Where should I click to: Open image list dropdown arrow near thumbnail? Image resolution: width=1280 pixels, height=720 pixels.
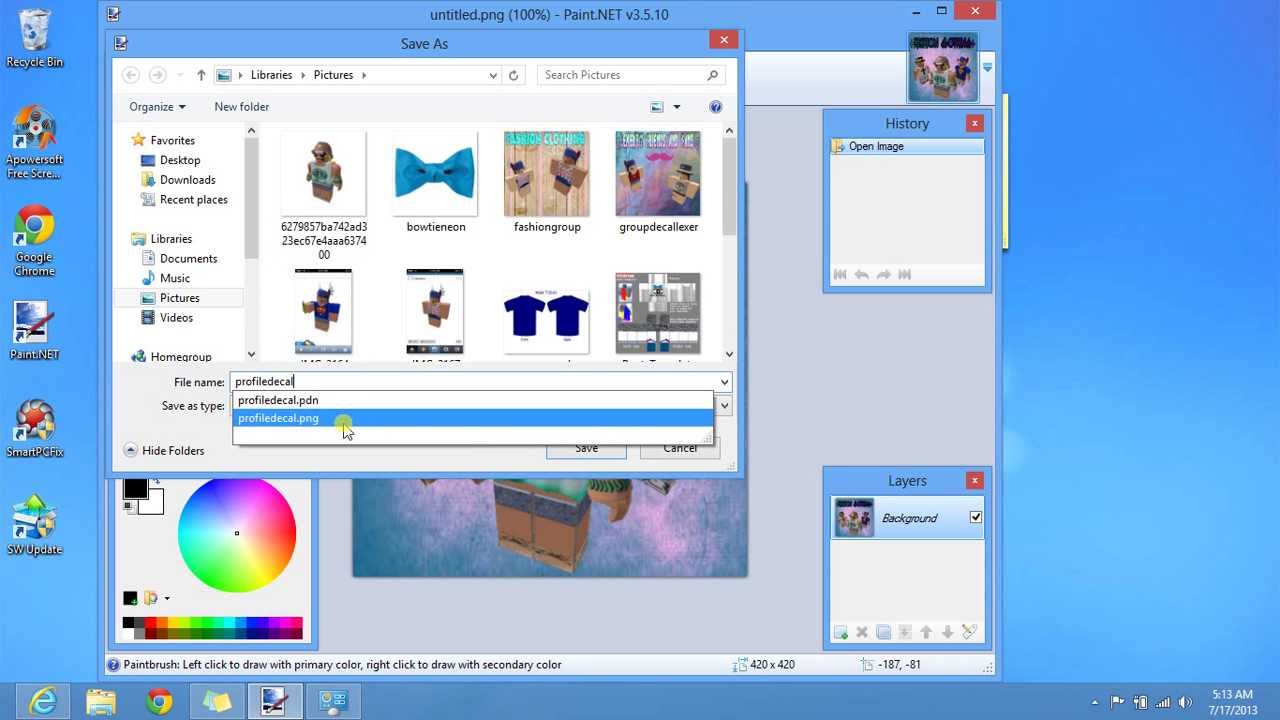pos(988,68)
